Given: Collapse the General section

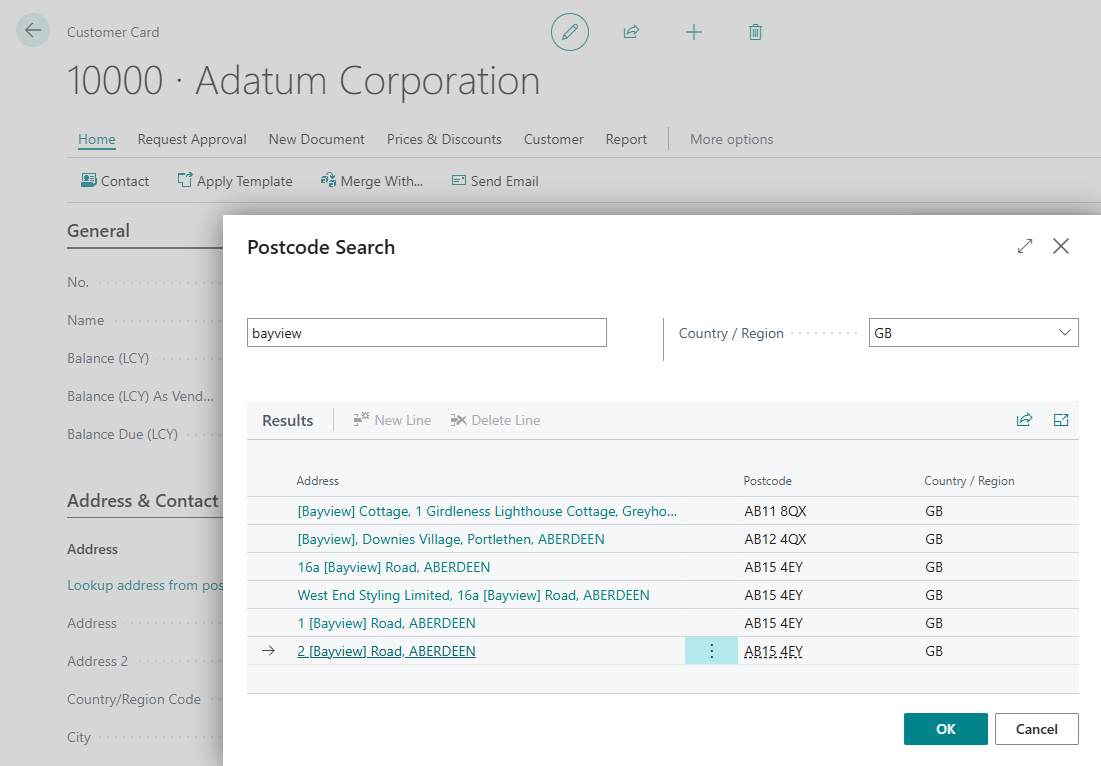Looking at the screenshot, I should [98, 231].
